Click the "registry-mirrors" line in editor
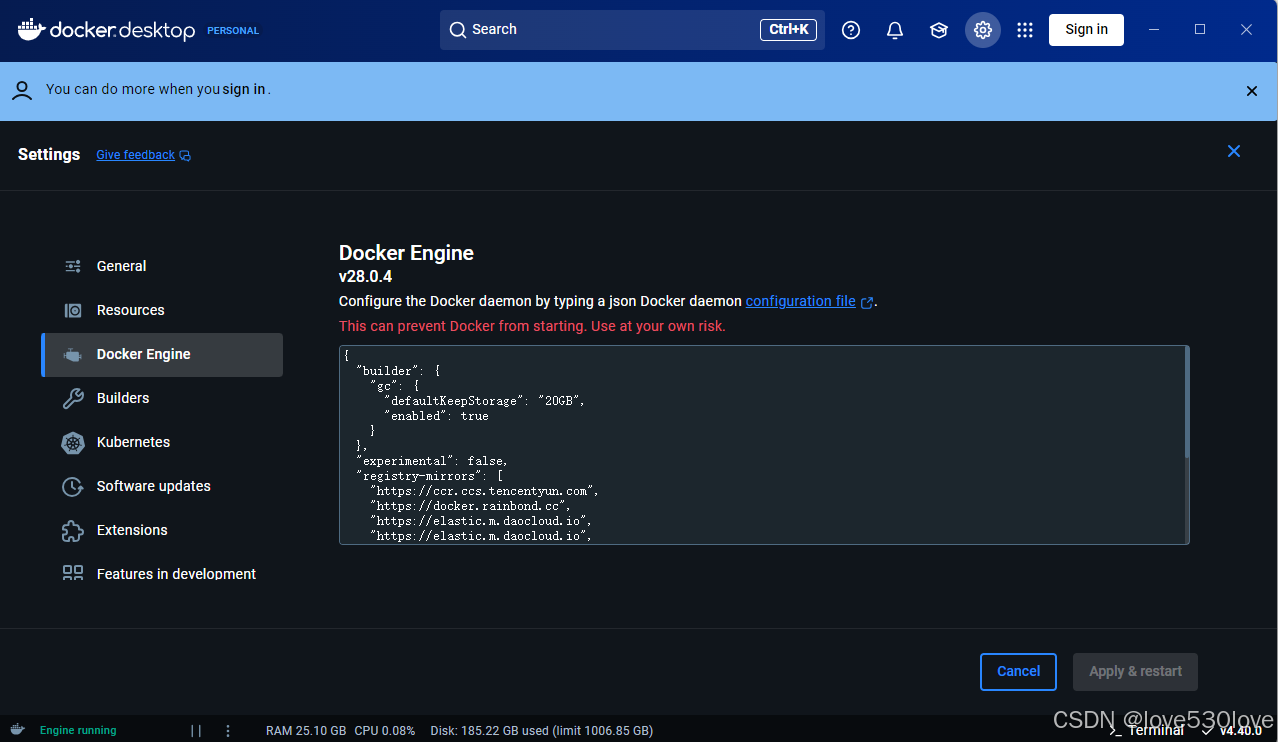 [429, 476]
